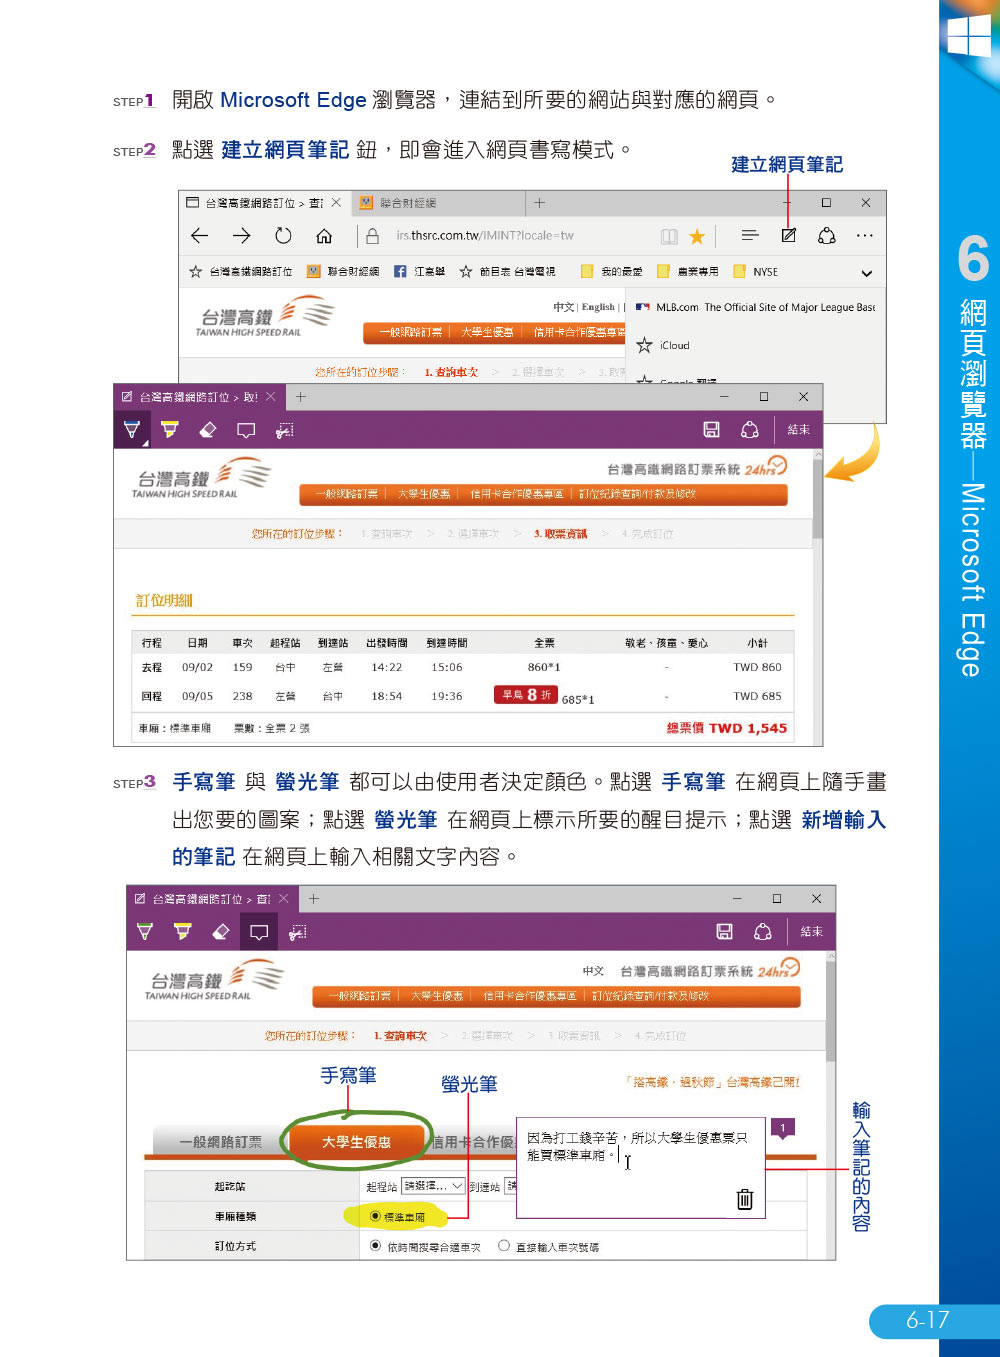1000x1357 pixels.
Task: Open reading view with the book icon
Action: tap(669, 237)
